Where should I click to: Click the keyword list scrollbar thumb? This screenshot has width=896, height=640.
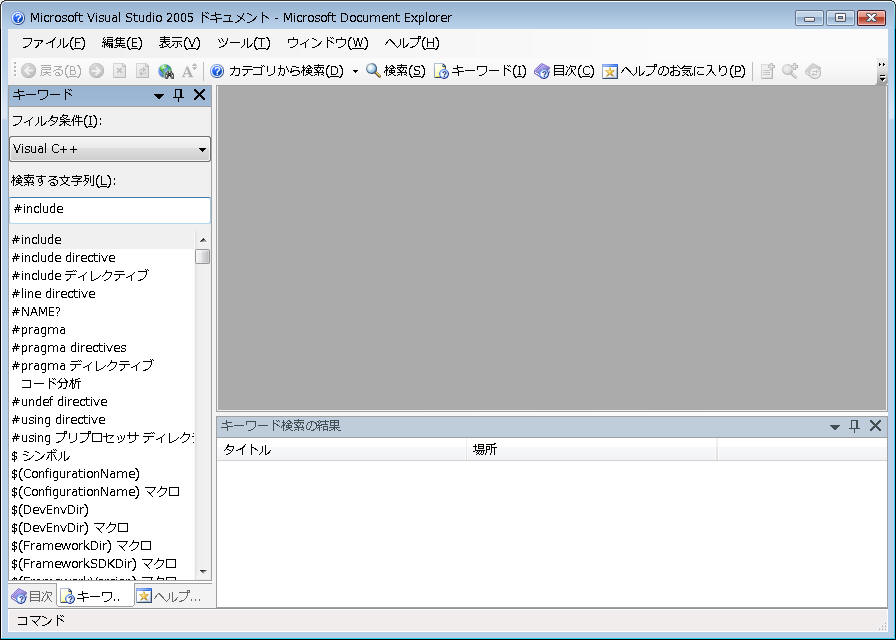(x=203, y=257)
